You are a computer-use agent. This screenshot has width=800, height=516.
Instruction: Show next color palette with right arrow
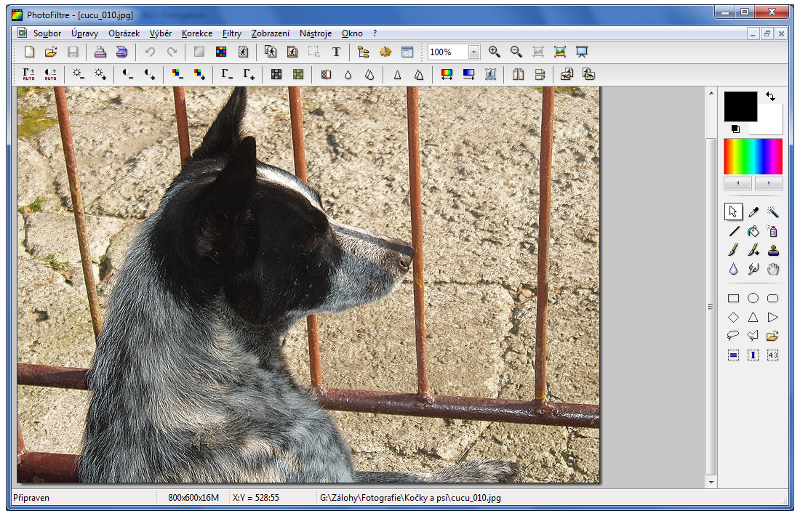(x=768, y=184)
